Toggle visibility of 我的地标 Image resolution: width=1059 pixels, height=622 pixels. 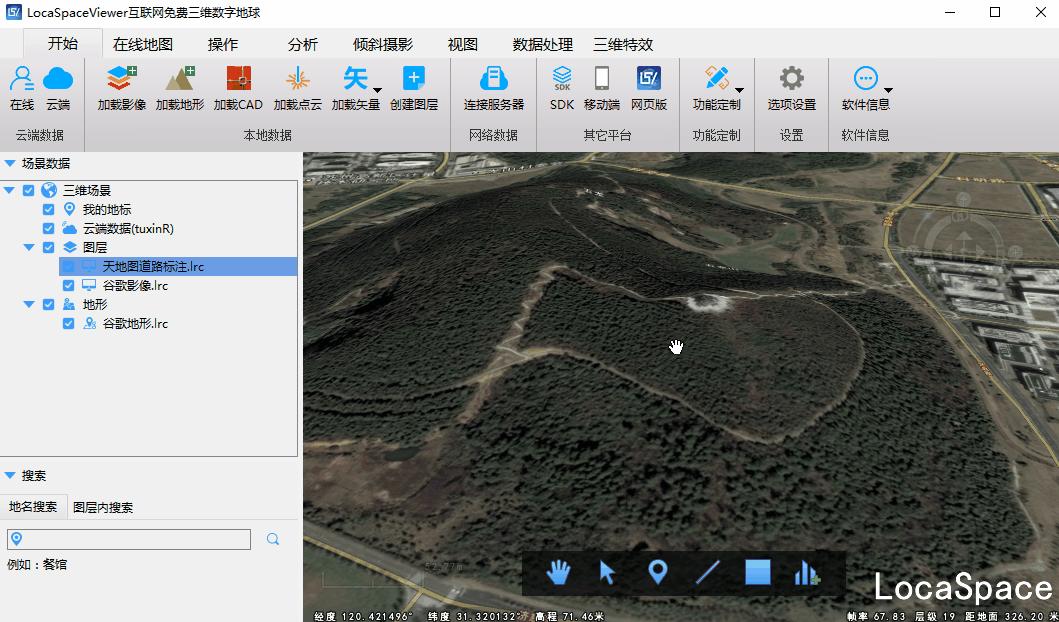click(x=46, y=209)
